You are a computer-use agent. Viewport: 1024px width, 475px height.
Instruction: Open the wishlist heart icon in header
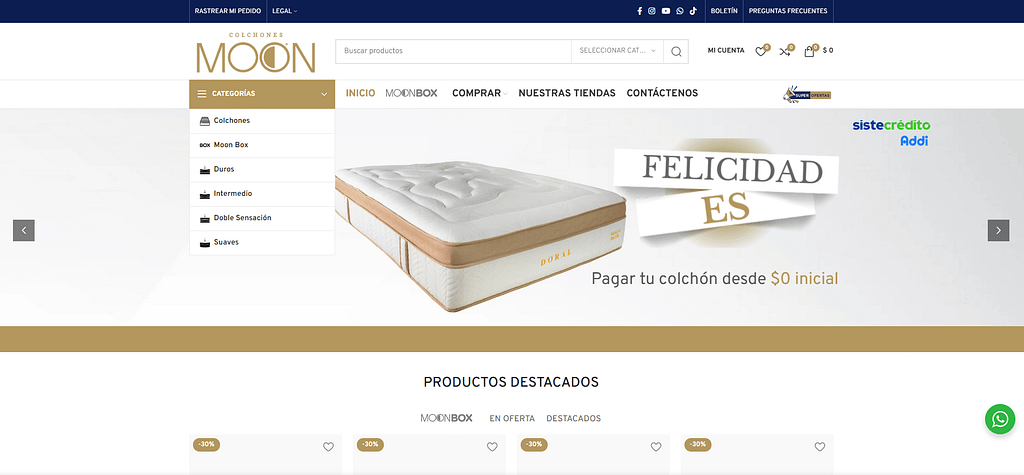[x=761, y=51]
